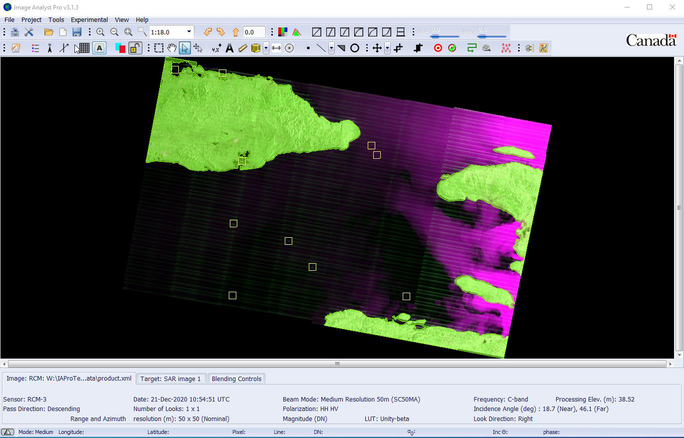684x438 pixels.
Task: Switch to Target: SAR image 1 tab
Action: point(171,379)
